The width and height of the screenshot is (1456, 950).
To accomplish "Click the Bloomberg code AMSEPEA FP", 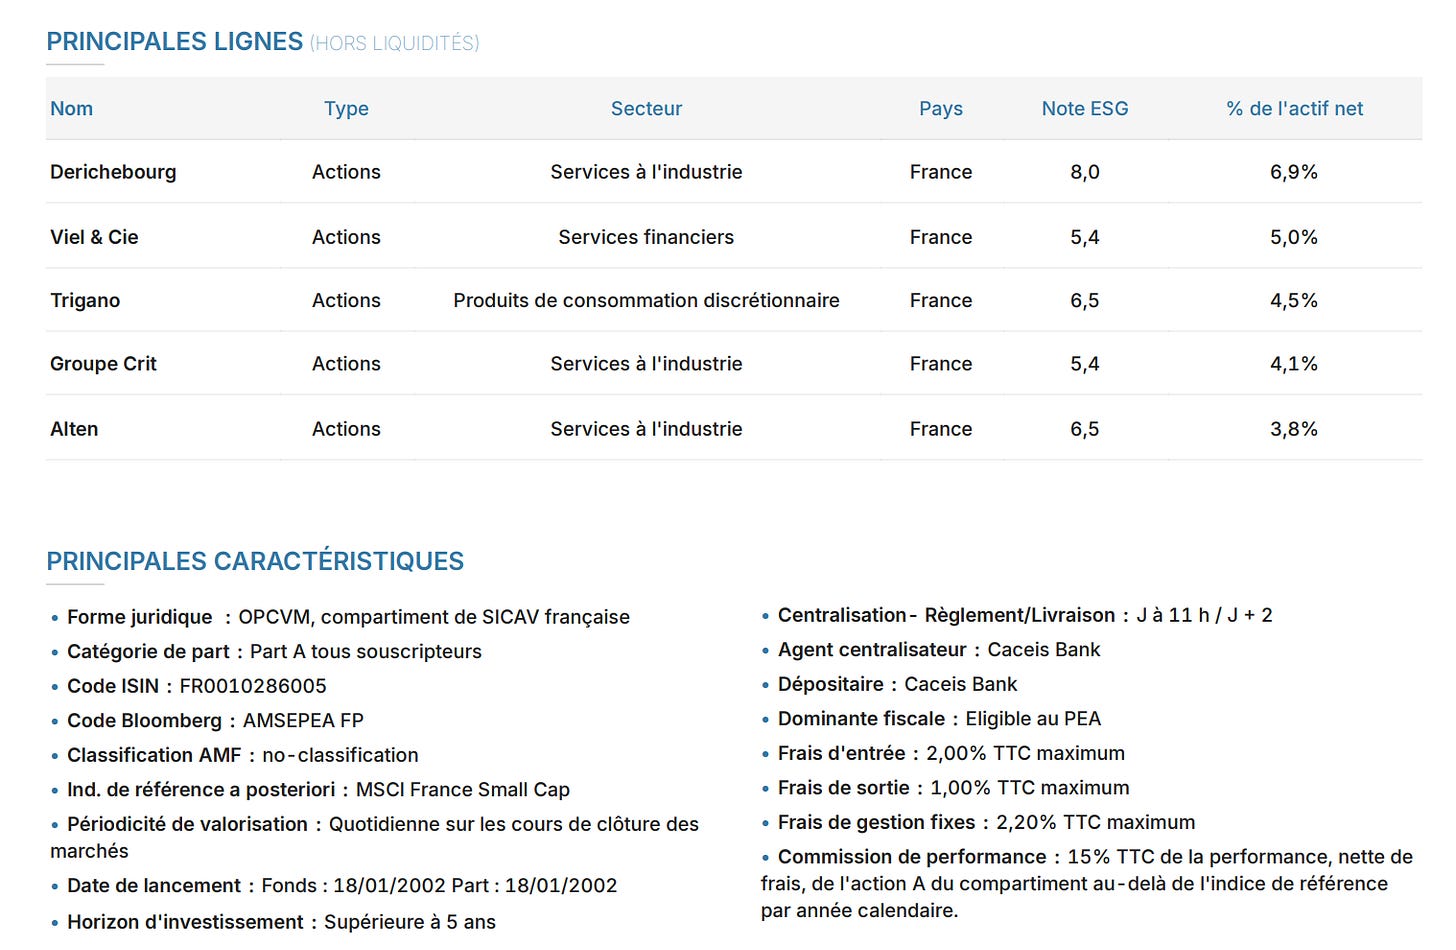I will [303, 721].
